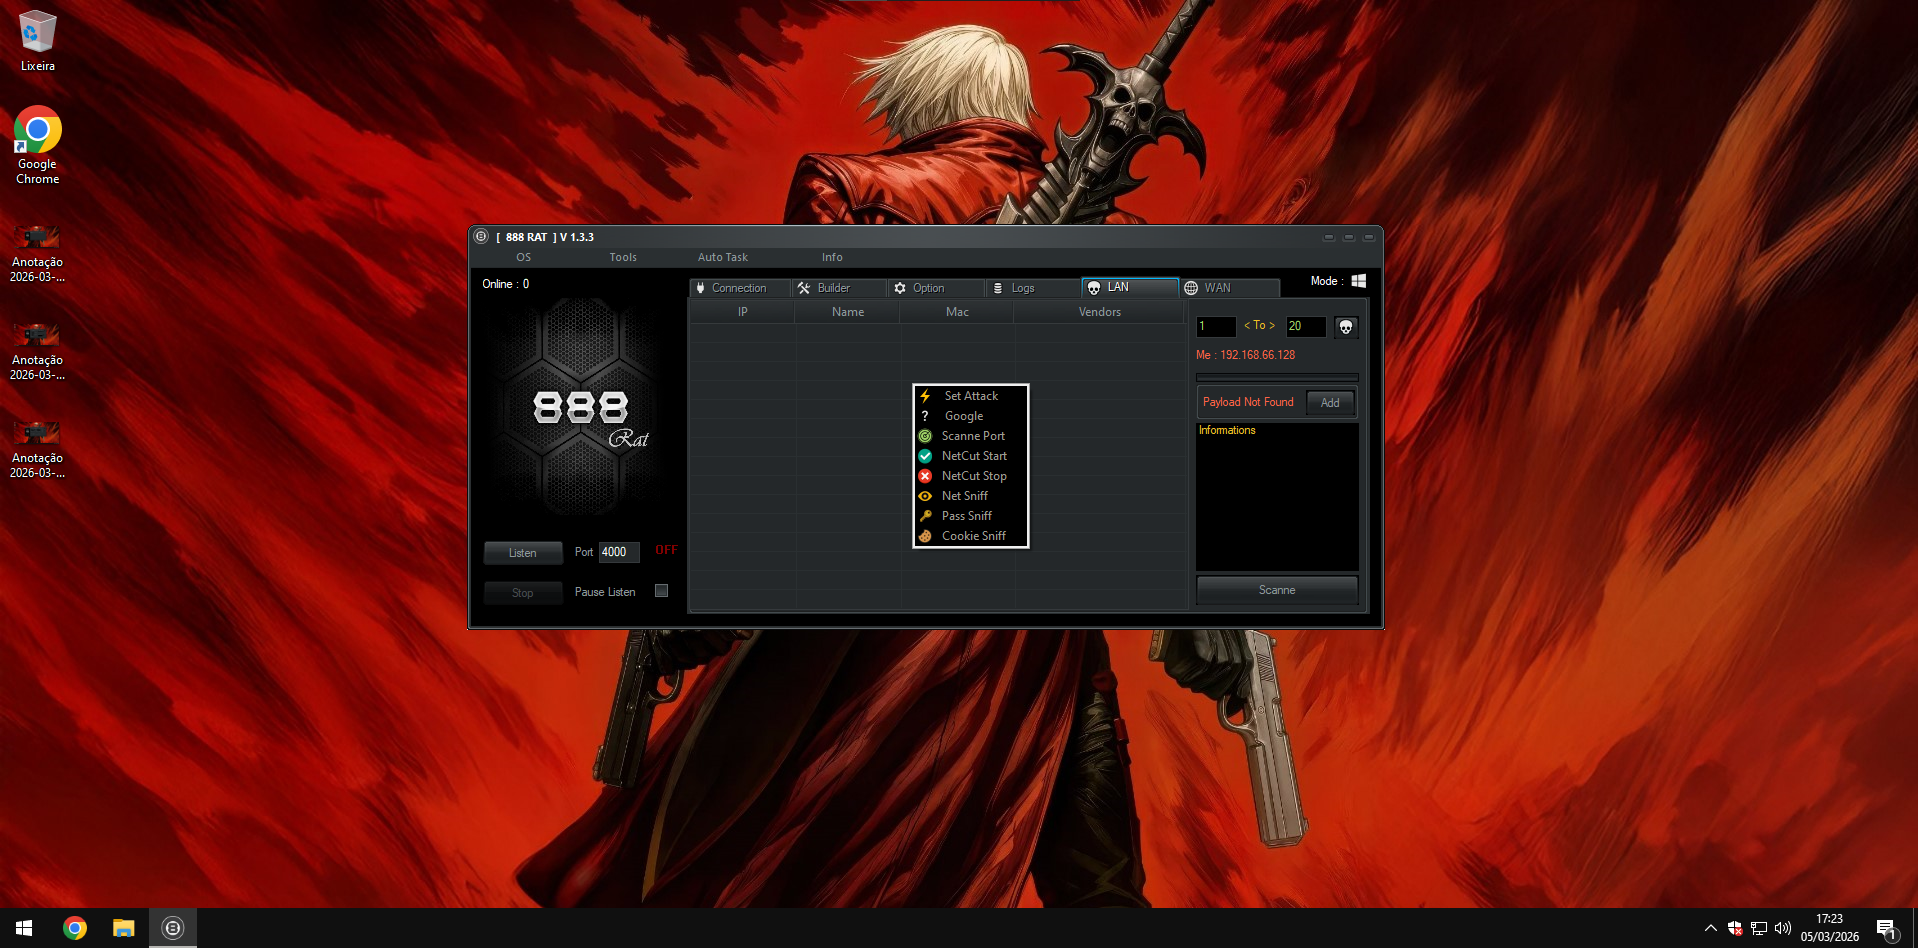The height and width of the screenshot is (948, 1918).
Task: Choose Google in the context menu
Action: 971,416
